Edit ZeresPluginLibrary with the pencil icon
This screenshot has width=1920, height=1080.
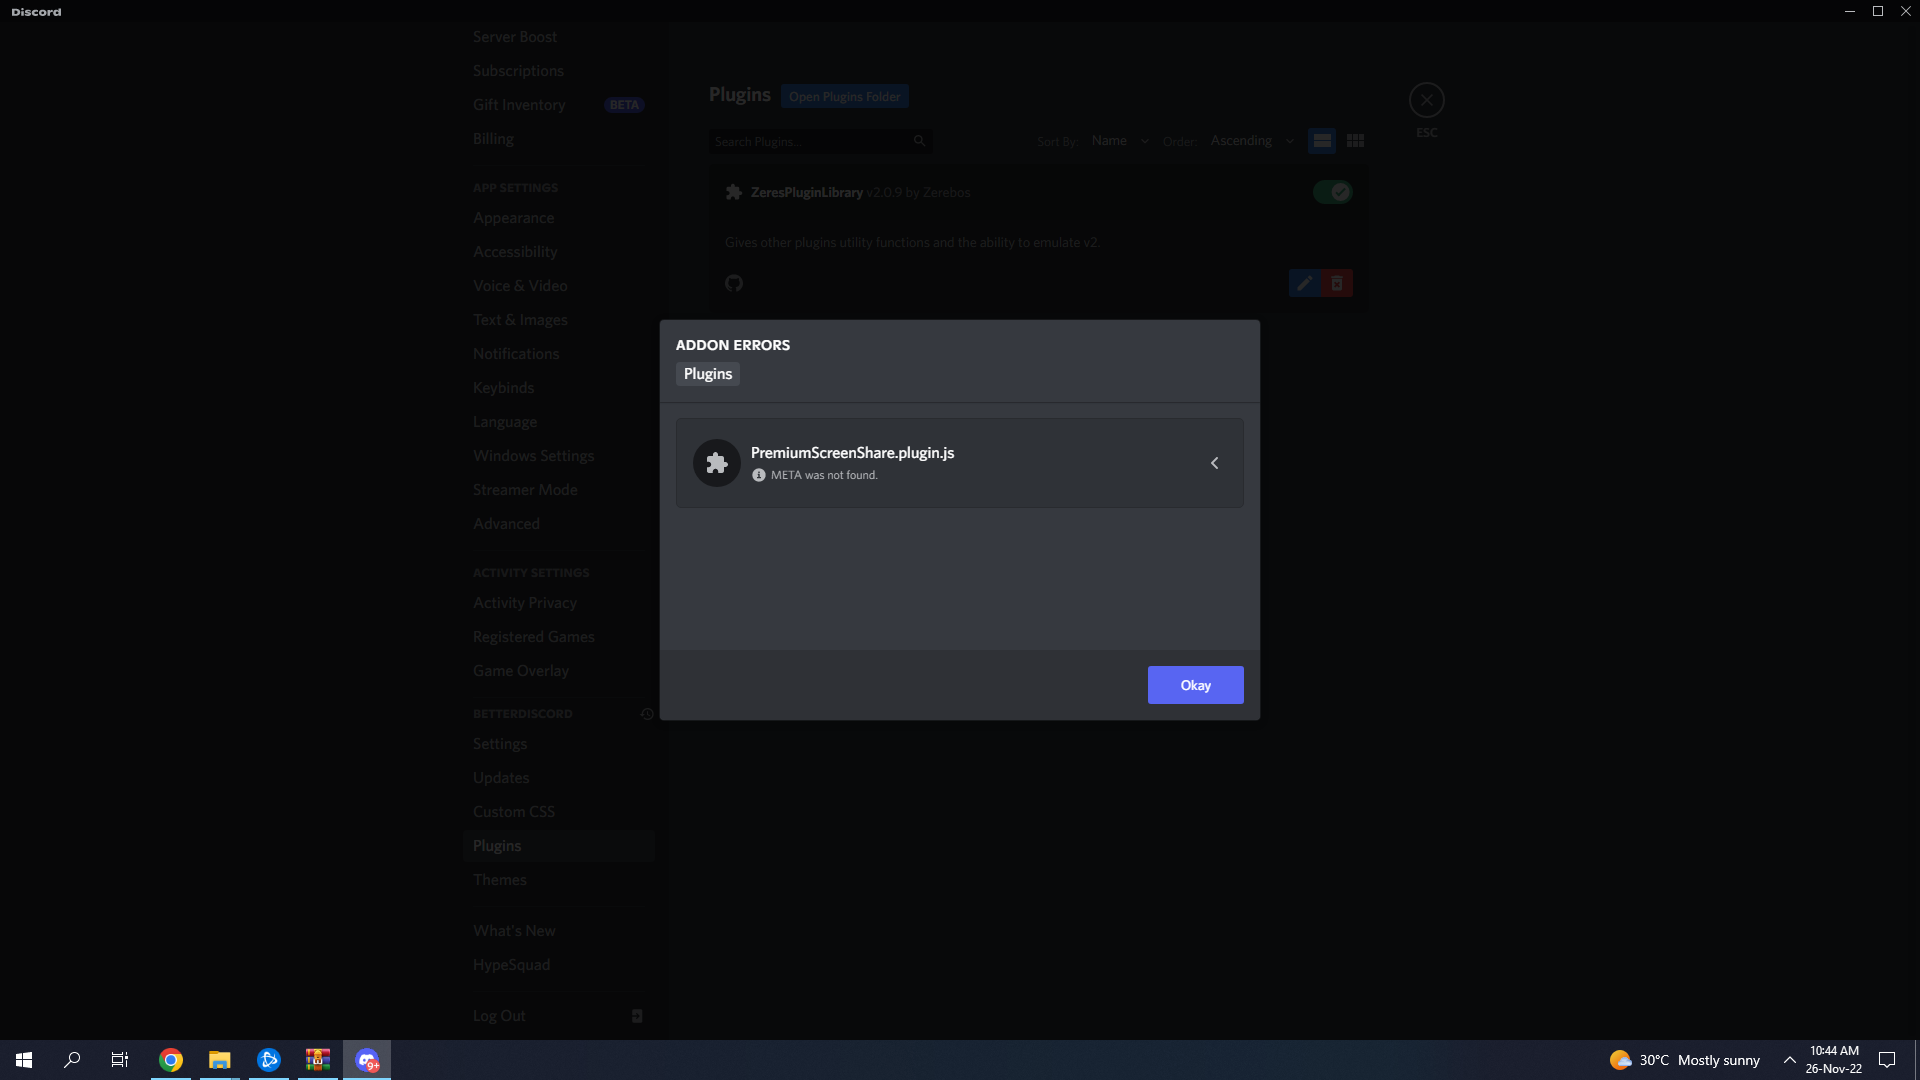pos(1303,283)
